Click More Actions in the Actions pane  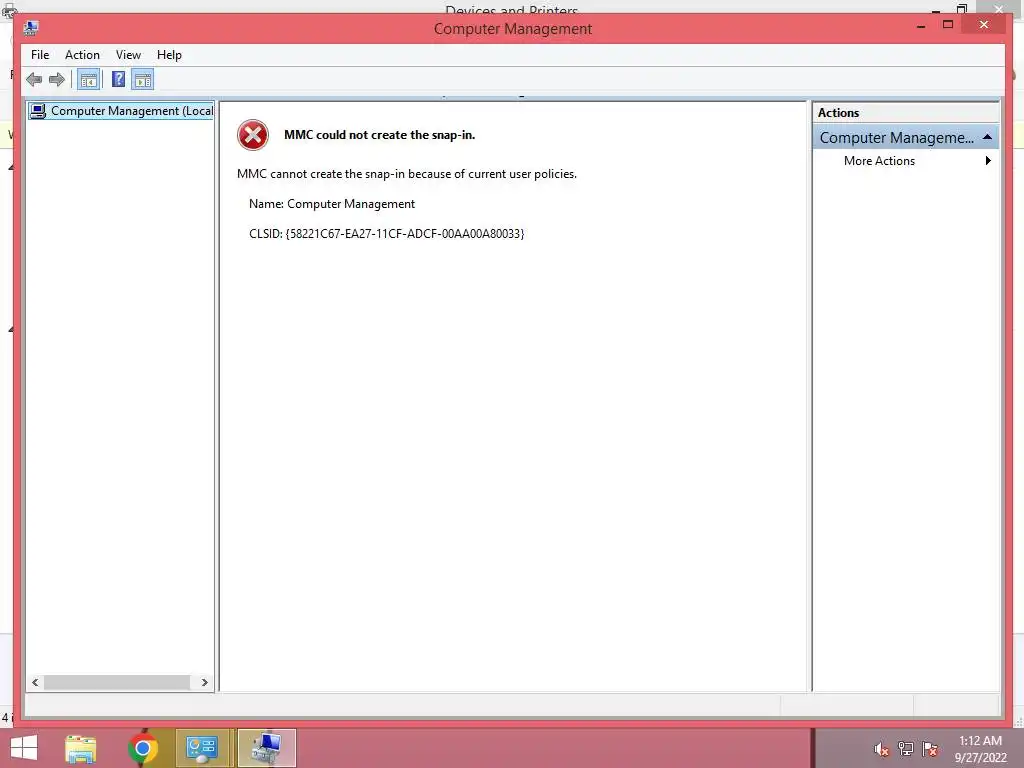coord(879,161)
